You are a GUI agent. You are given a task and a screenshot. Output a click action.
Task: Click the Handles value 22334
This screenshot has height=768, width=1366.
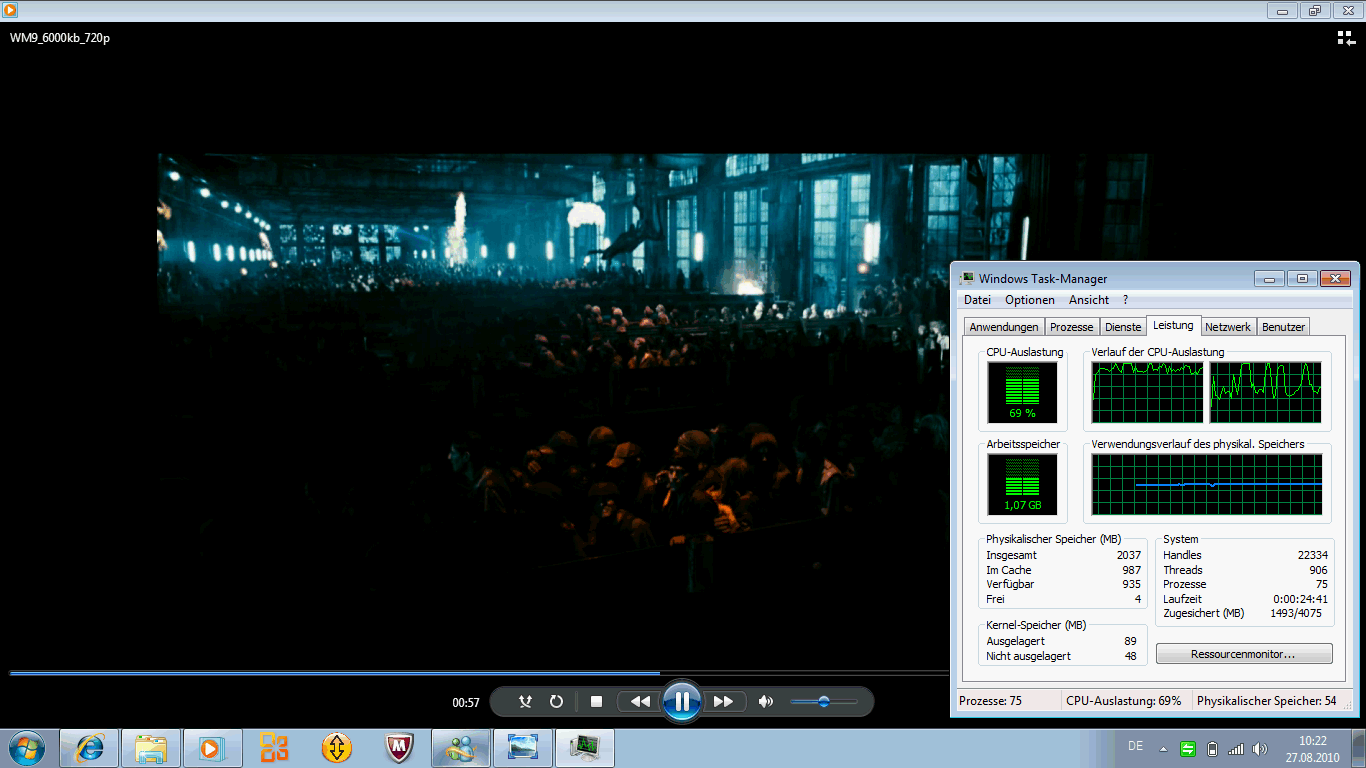1312,555
